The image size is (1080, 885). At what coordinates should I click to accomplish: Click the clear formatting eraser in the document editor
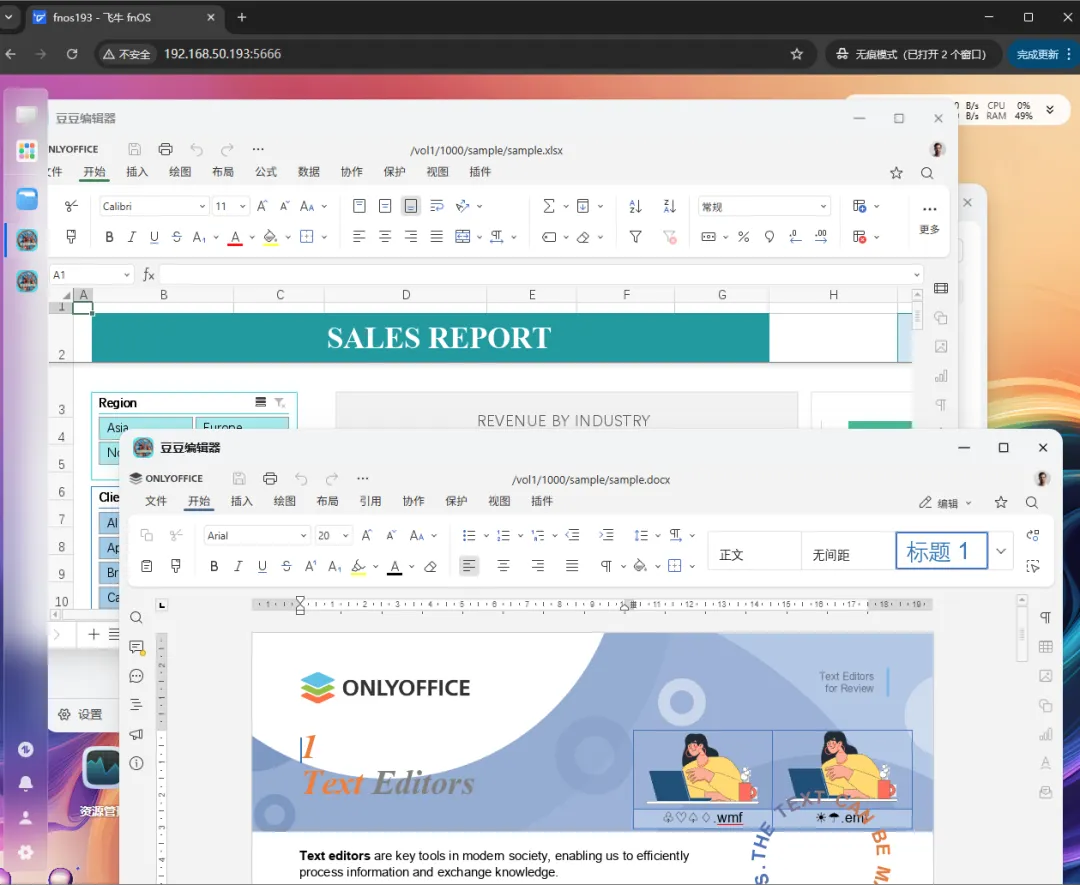tap(430, 566)
